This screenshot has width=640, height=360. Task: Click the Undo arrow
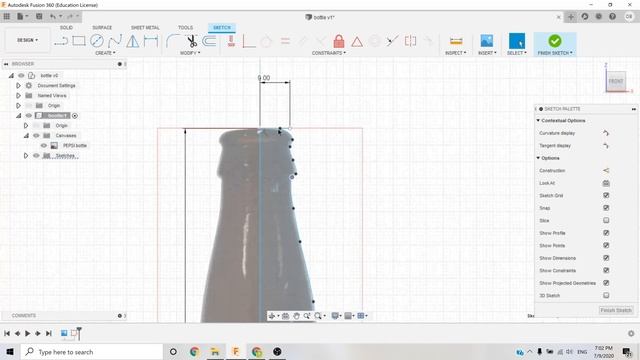click(53, 16)
